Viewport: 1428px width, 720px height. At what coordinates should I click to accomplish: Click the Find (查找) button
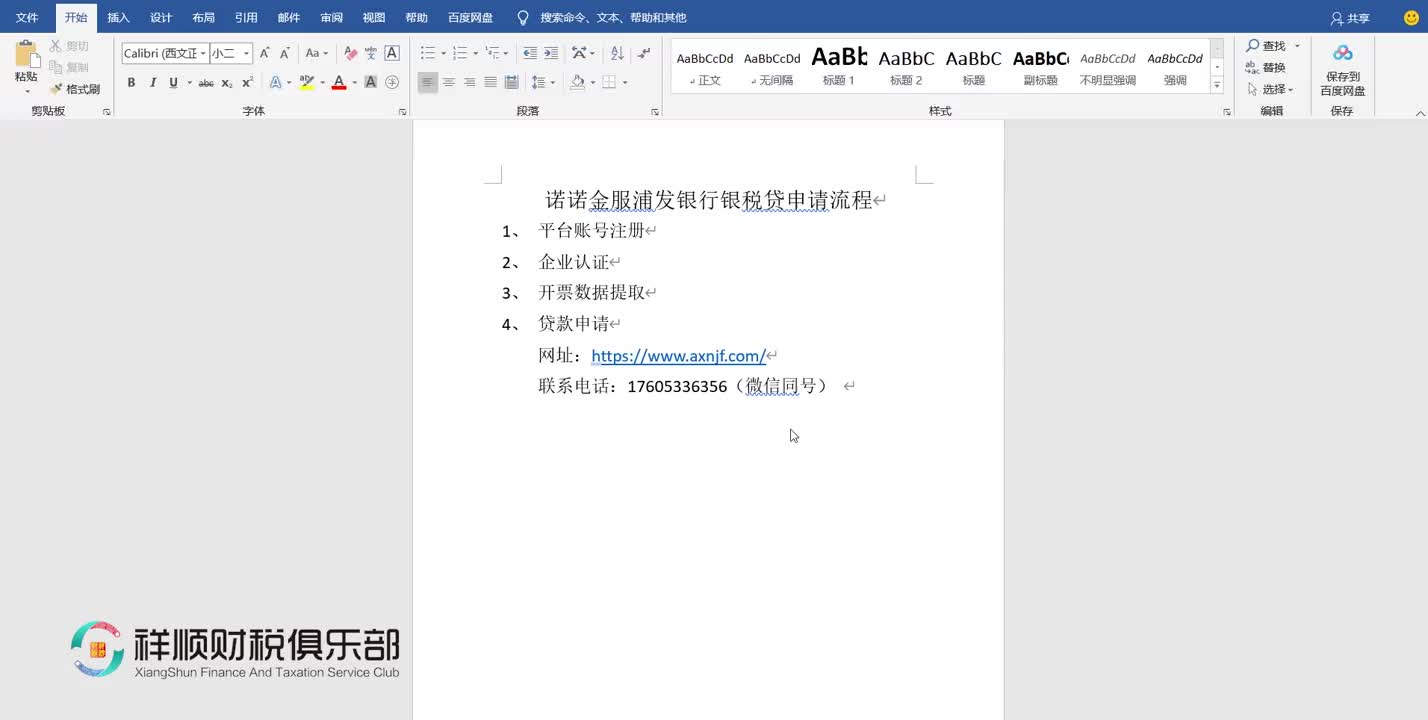click(x=1266, y=46)
